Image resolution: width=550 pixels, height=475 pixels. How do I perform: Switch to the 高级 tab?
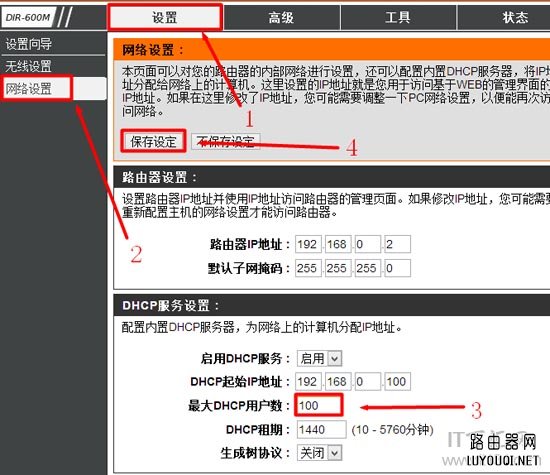coord(282,17)
